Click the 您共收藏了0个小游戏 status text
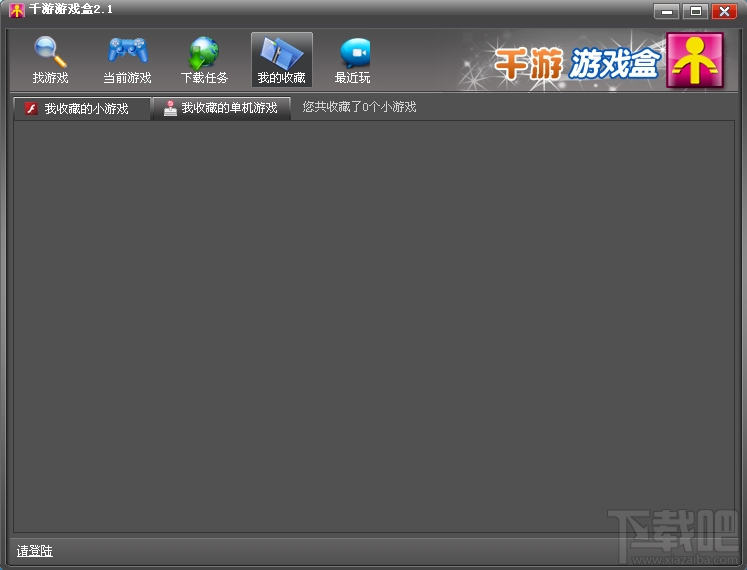Screen dimensions: 747x570 pyautogui.click(x=359, y=107)
